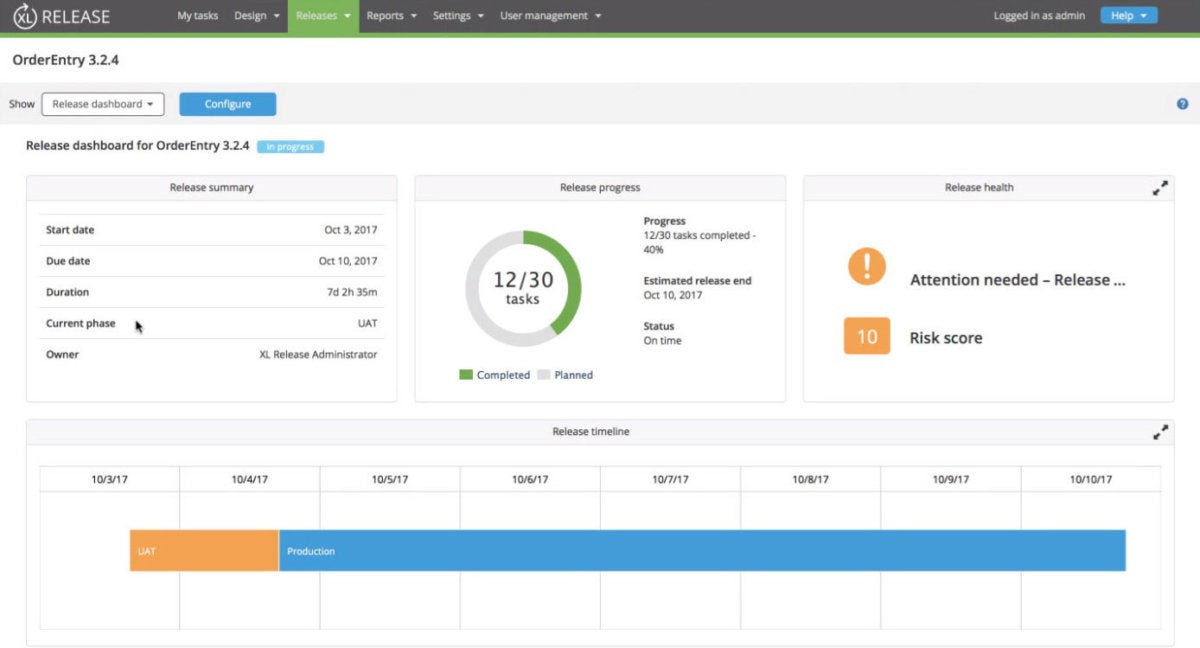Expand the Release timeline tile

(1160, 432)
